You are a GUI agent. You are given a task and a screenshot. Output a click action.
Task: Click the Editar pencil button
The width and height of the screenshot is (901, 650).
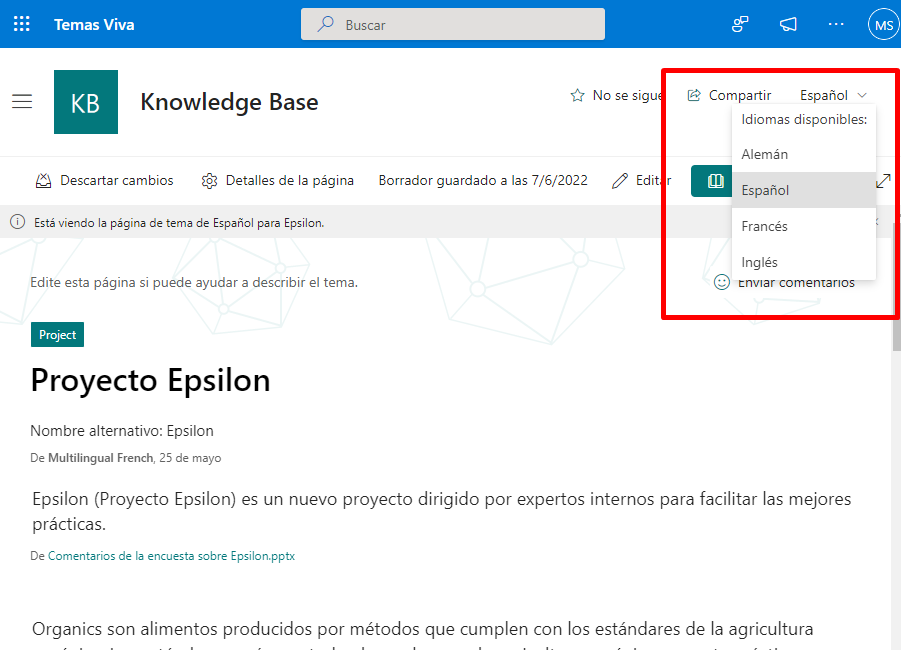(641, 180)
